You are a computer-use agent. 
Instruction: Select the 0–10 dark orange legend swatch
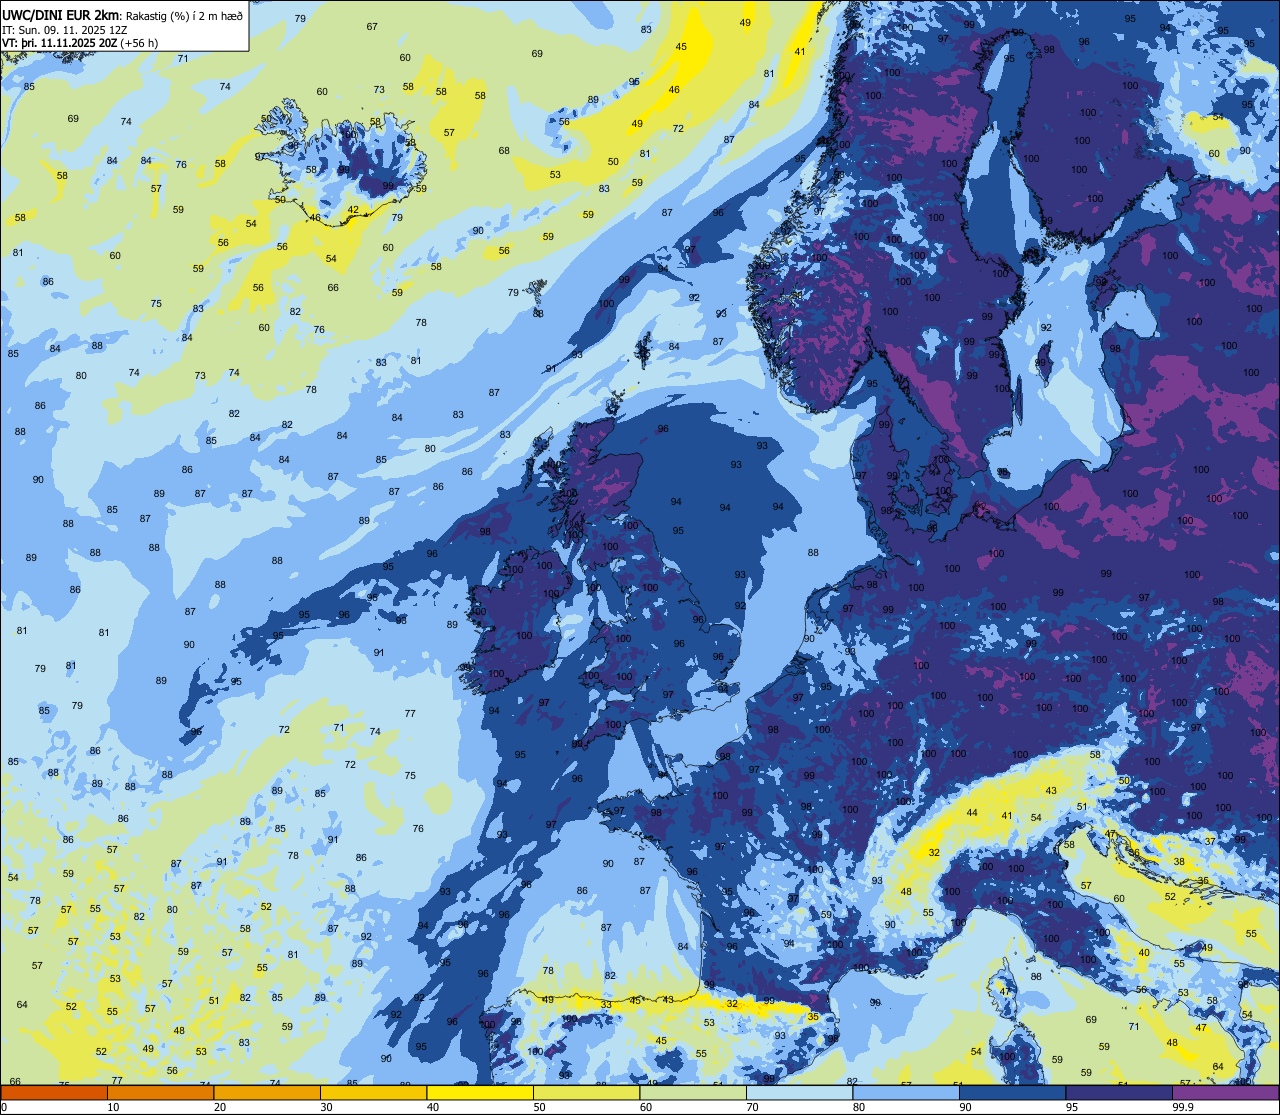54,1092
